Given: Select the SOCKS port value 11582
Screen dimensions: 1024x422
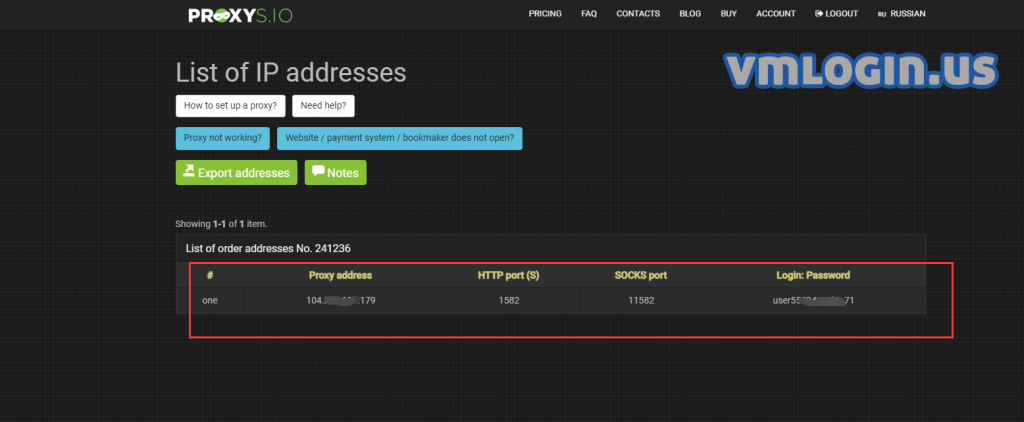Looking at the screenshot, I should (x=641, y=300).
